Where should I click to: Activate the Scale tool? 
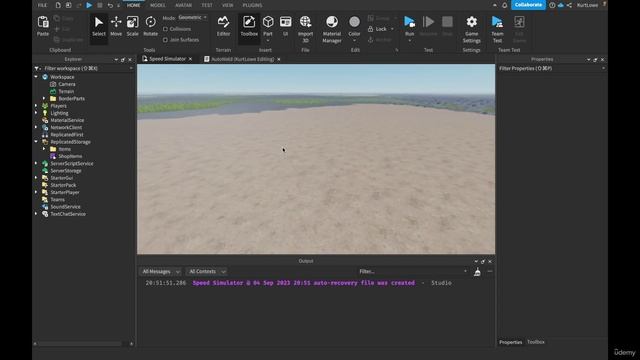point(132,27)
